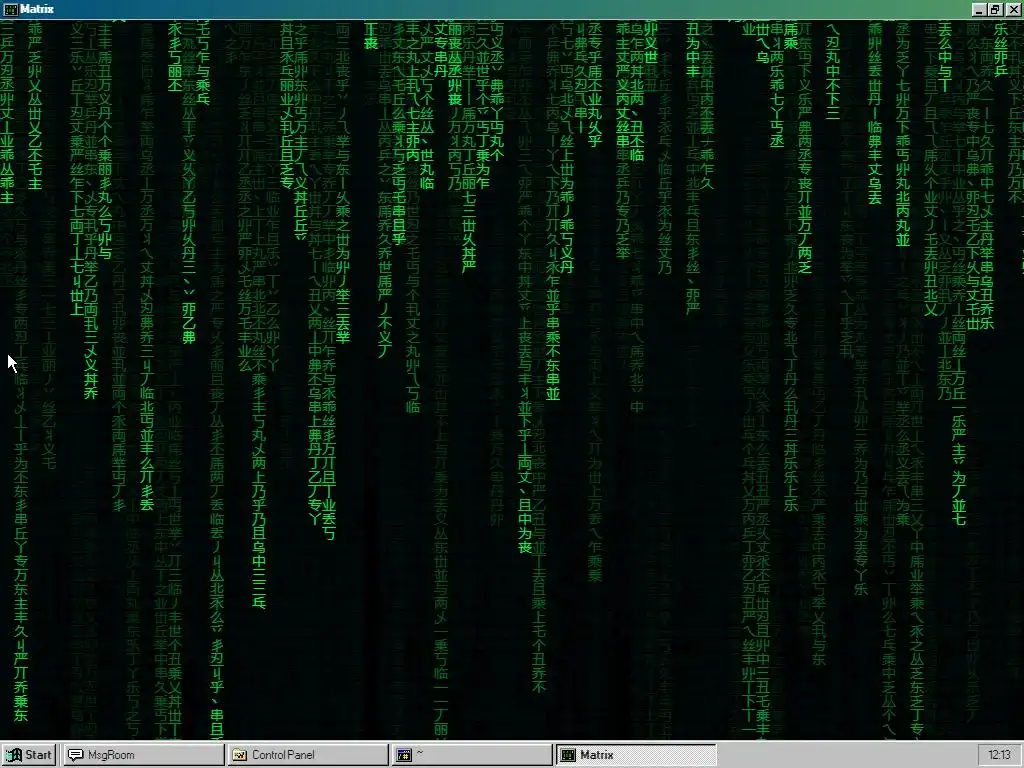This screenshot has width=1024, height=768.
Task: Close the Matrix window
Action: click(x=1013, y=9)
